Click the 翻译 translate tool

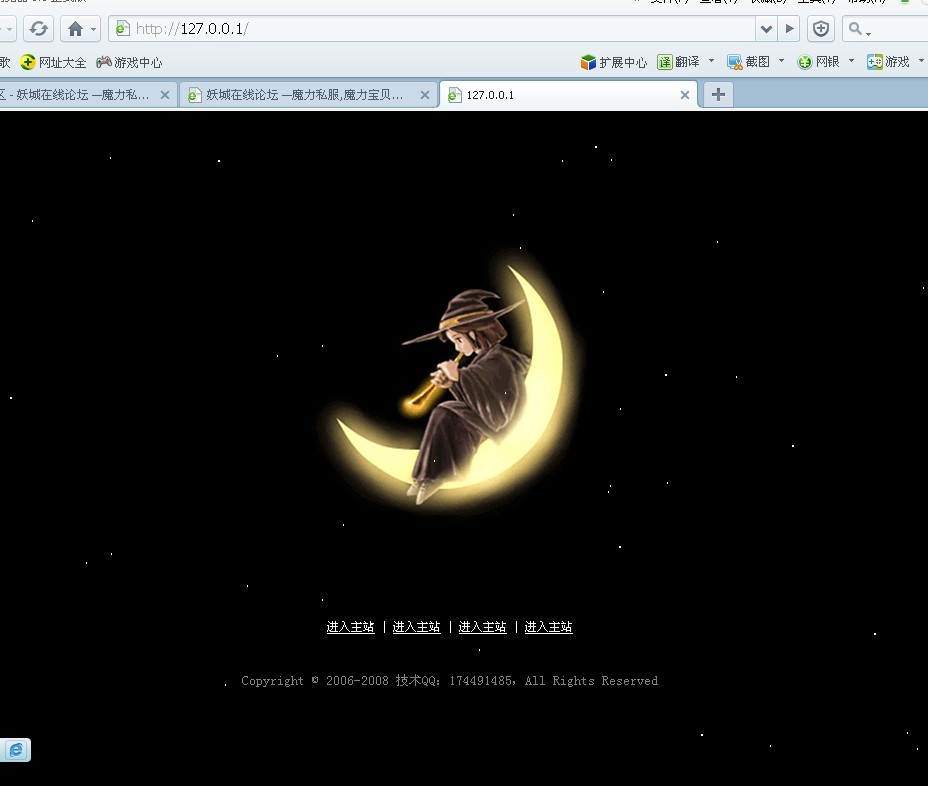[x=679, y=62]
